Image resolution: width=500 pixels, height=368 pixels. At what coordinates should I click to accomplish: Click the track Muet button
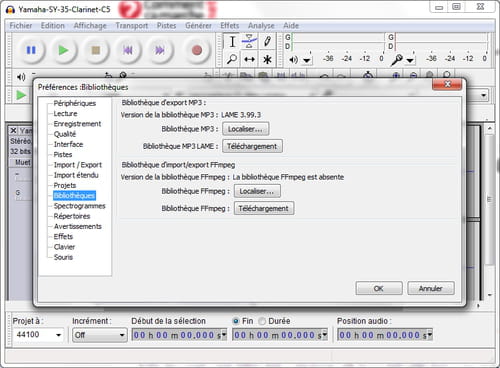(22, 162)
